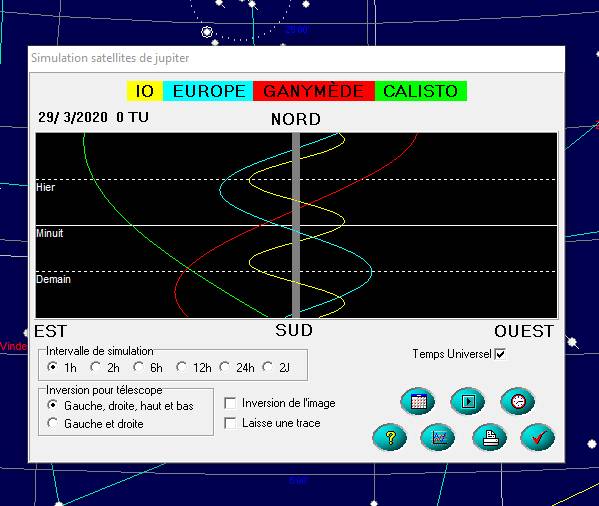The width and height of the screenshot is (599, 506).
Task: Confirm with the red checkmark icon
Action: coord(537,437)
